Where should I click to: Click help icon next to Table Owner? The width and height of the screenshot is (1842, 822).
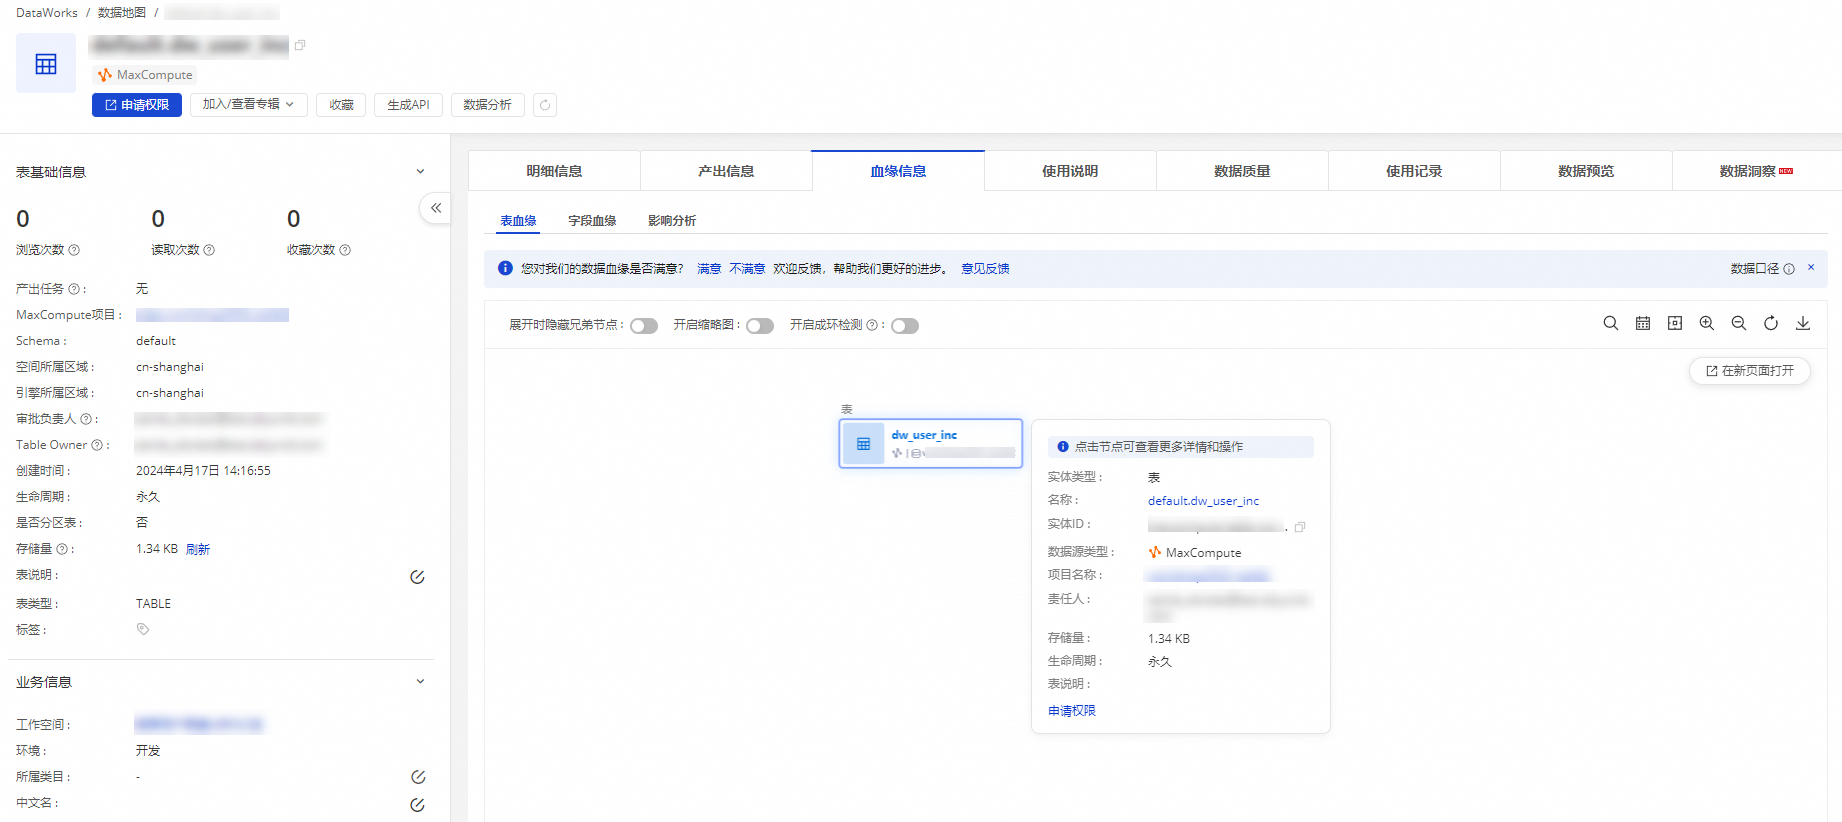click(97, 445)
